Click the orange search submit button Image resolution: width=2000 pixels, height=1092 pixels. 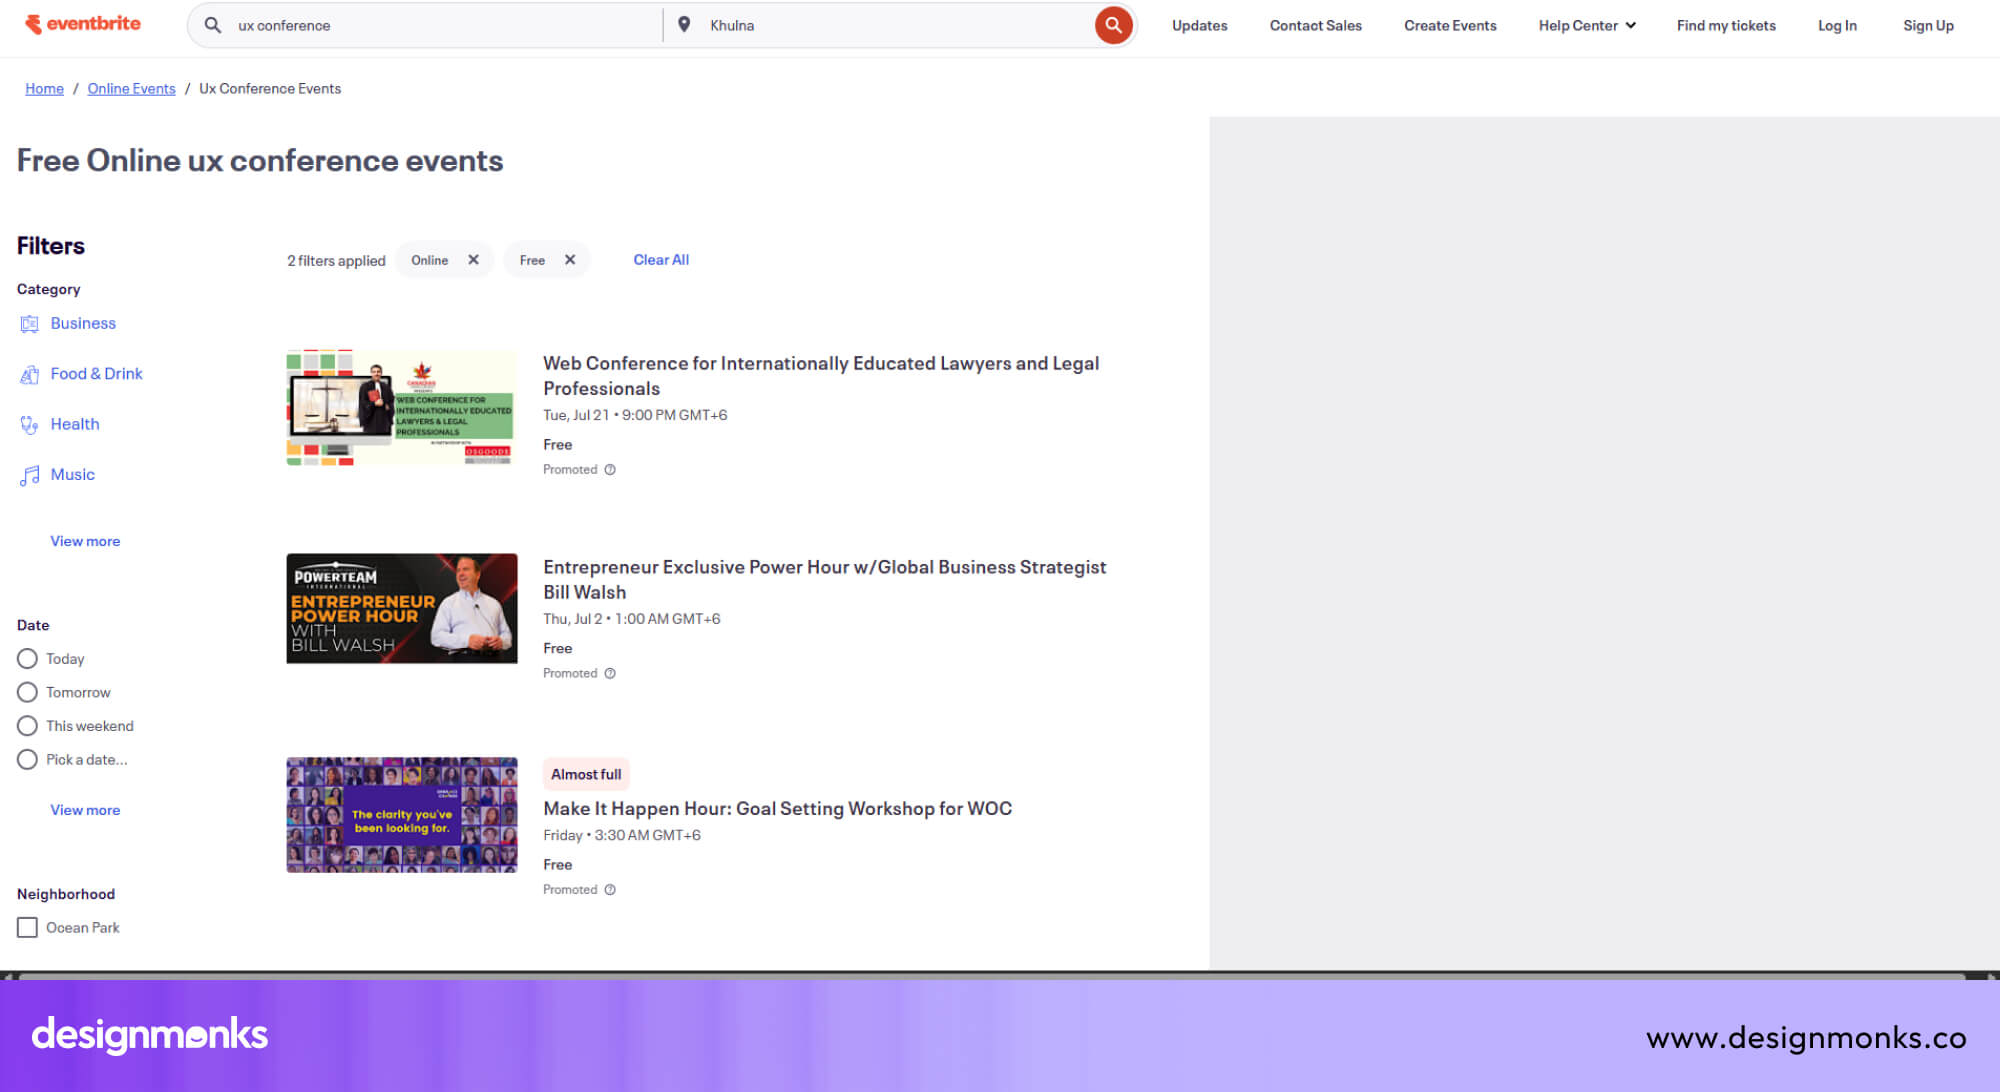click(x=1113, y=25)
